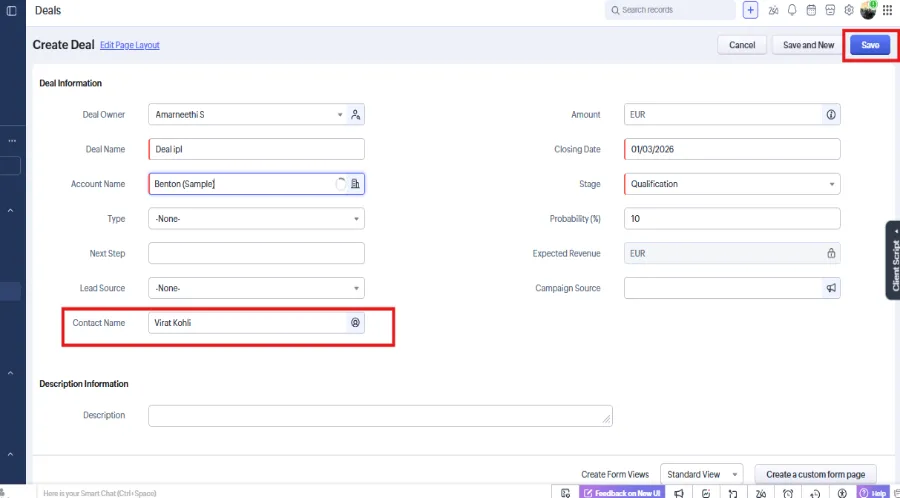Open the apps grid launcher
Screen dimensions: 900x498
tap(887, 10)
